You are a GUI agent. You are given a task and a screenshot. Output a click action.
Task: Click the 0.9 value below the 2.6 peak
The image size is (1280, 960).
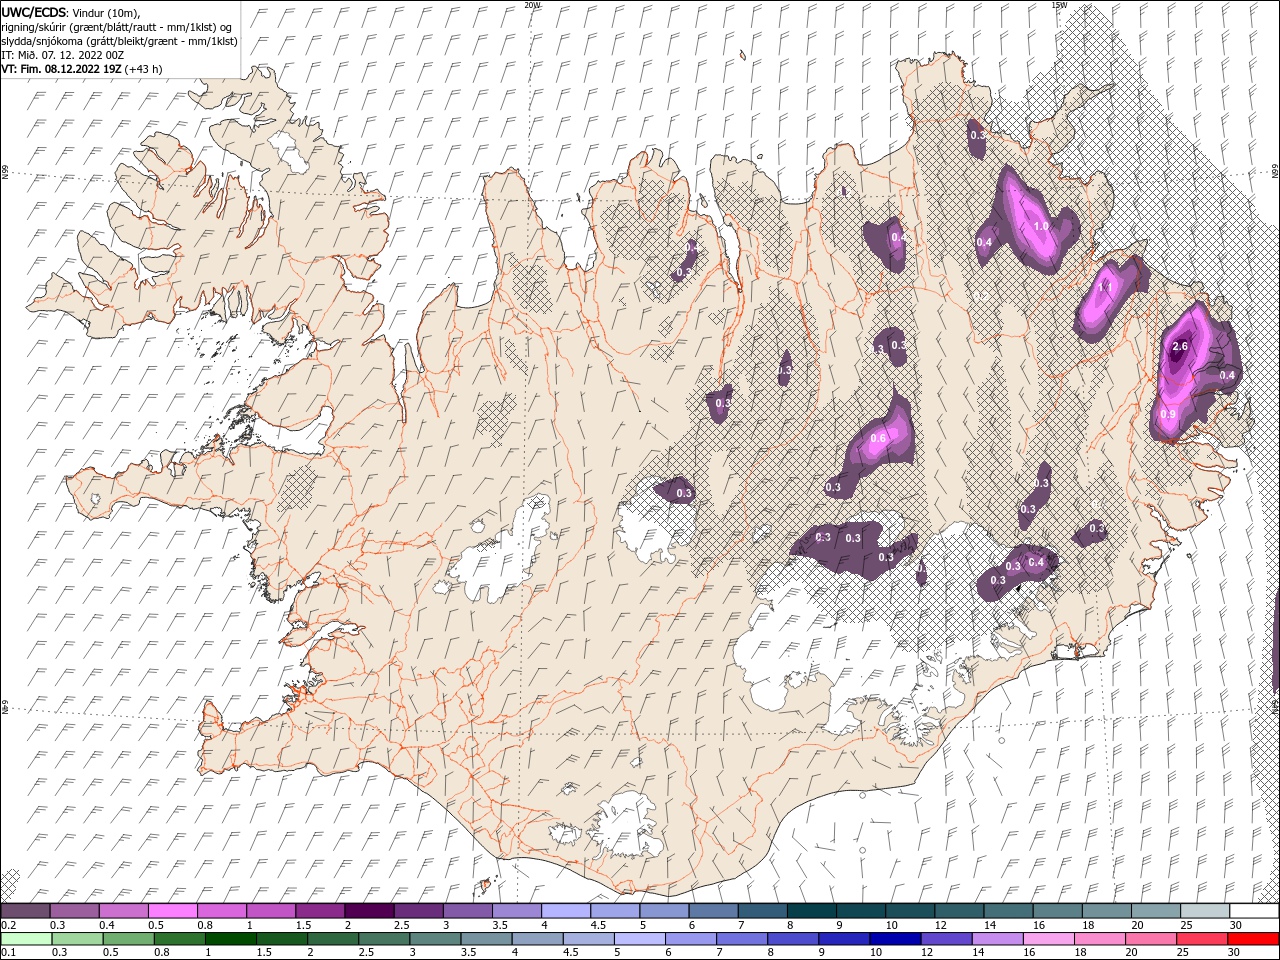point(1168,414)
